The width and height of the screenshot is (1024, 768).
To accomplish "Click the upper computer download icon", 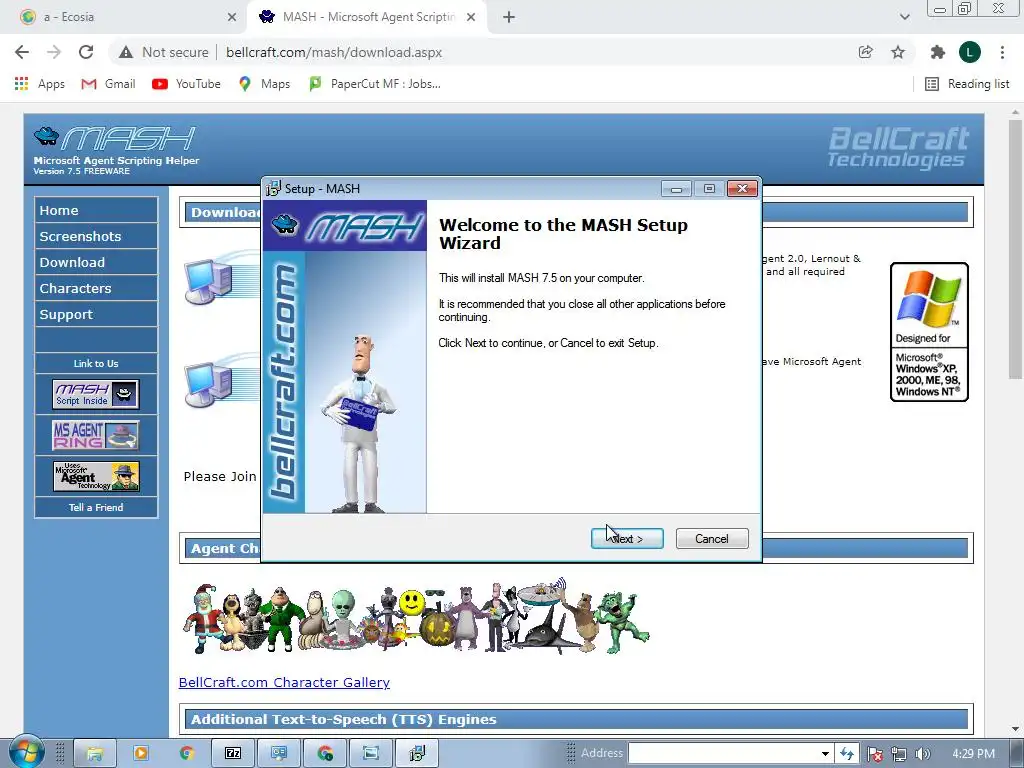I will pos(209,281).
